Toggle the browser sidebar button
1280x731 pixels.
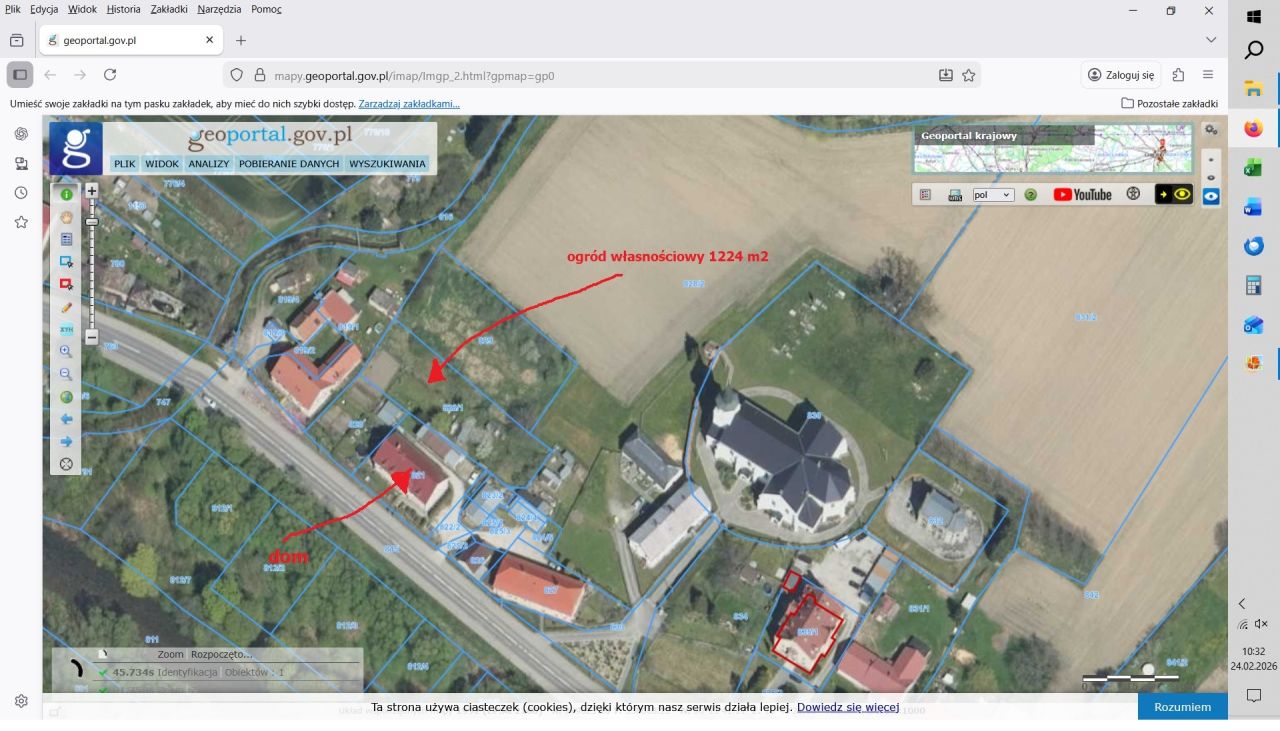tap(20, 75)
